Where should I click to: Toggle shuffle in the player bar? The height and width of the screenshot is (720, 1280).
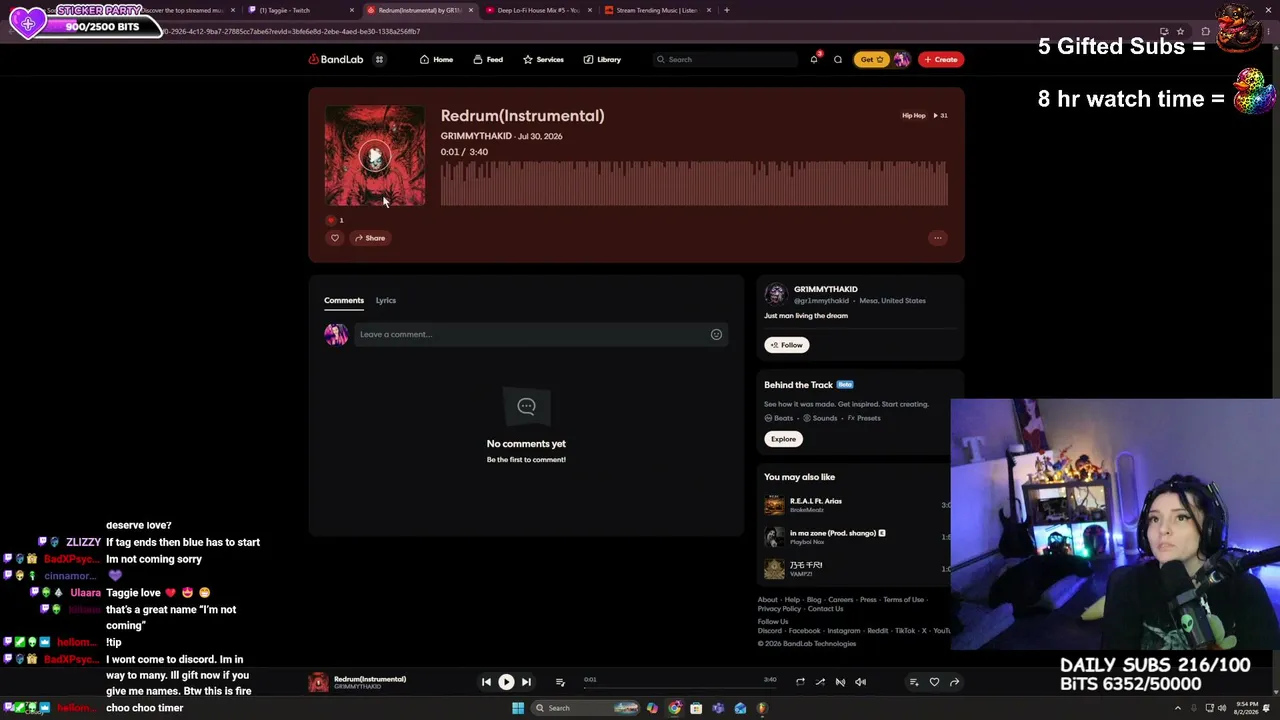(x=820, y=682)
